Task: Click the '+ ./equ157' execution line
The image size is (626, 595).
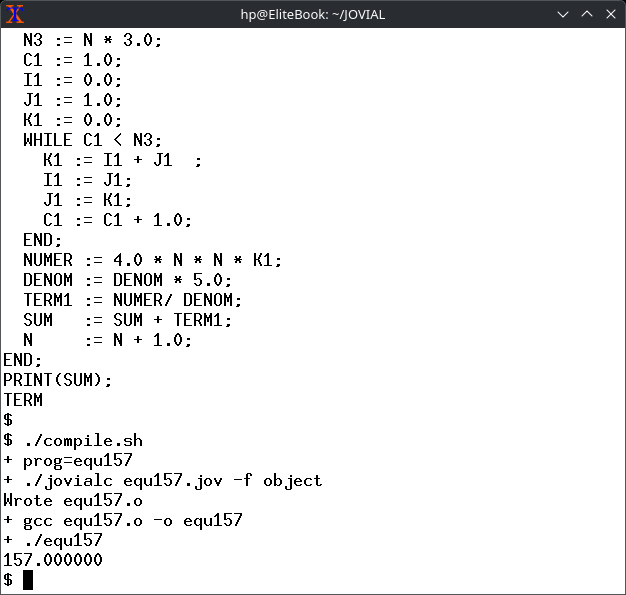Action: click(53, 540)
